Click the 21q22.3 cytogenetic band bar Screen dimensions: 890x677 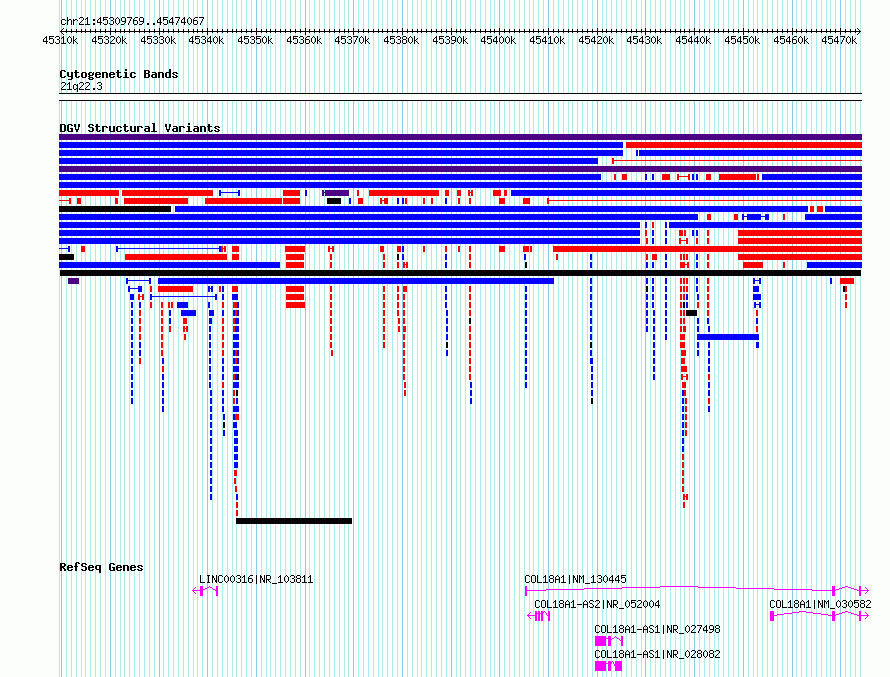pos(460,97)
